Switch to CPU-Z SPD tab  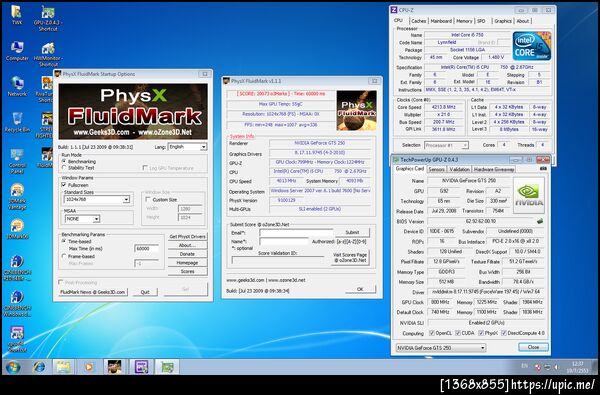(x=481, y=21)
